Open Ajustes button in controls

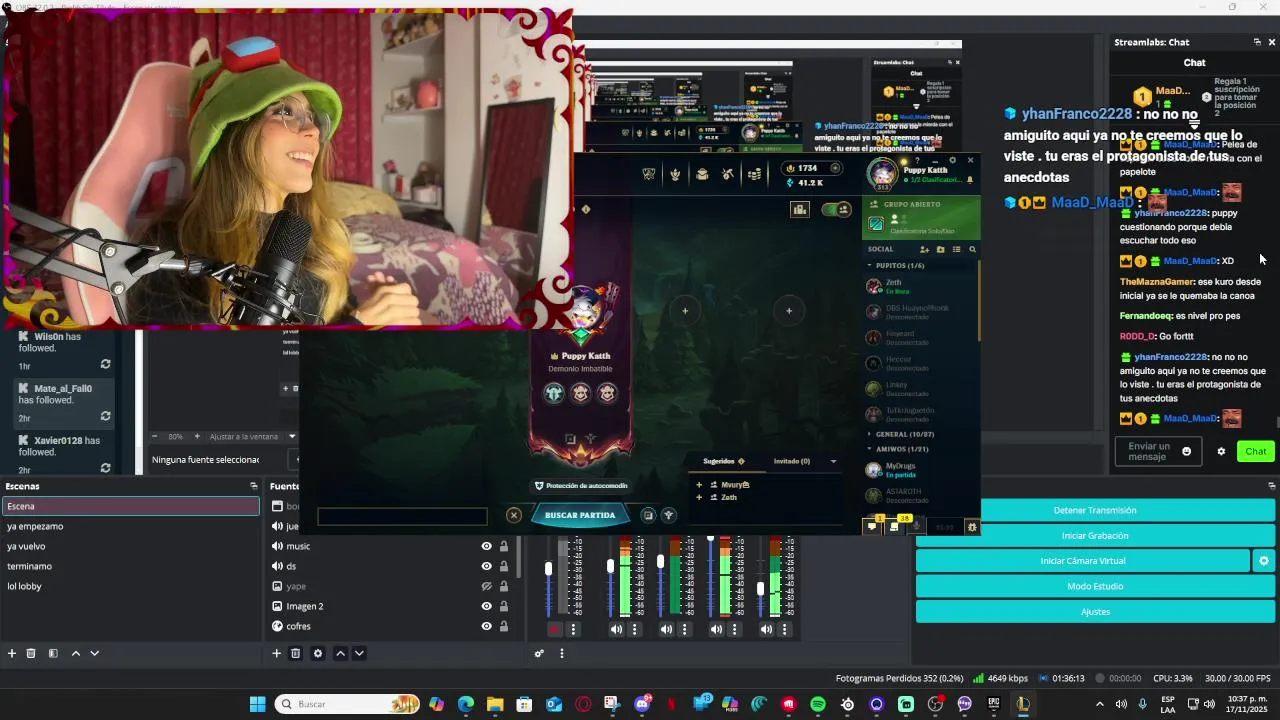coord(1095,611)
